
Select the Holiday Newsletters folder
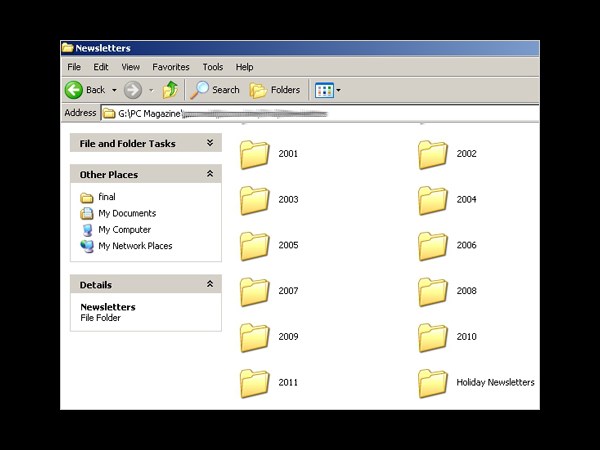433,383
